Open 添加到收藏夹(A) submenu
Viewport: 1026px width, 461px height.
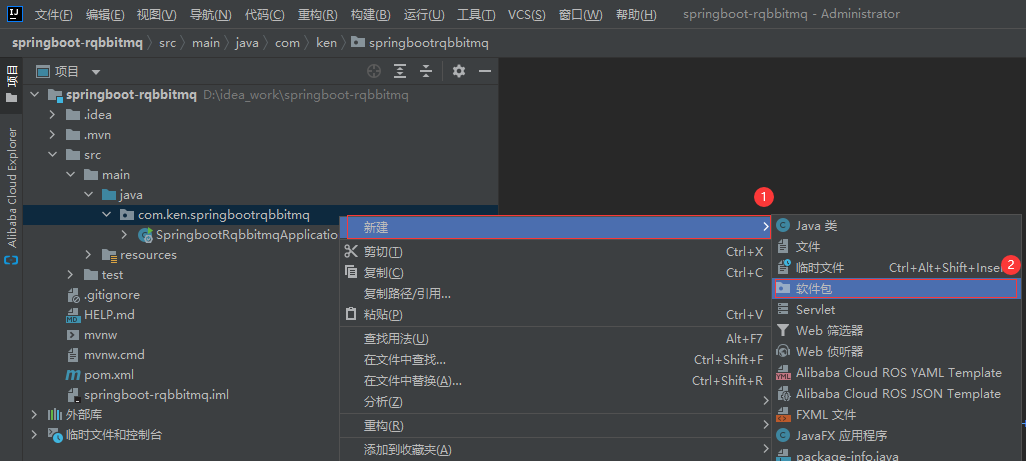(556, 450)
